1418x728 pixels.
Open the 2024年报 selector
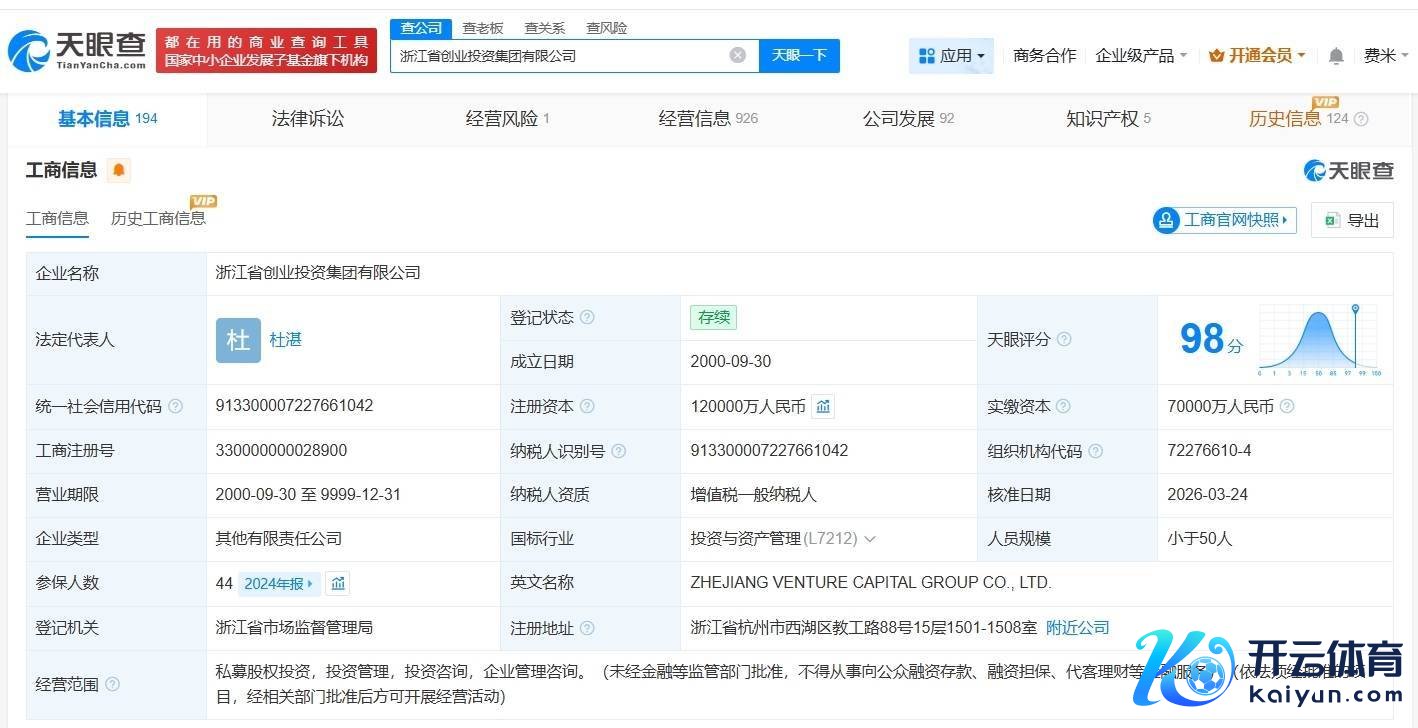coord(279,583)
